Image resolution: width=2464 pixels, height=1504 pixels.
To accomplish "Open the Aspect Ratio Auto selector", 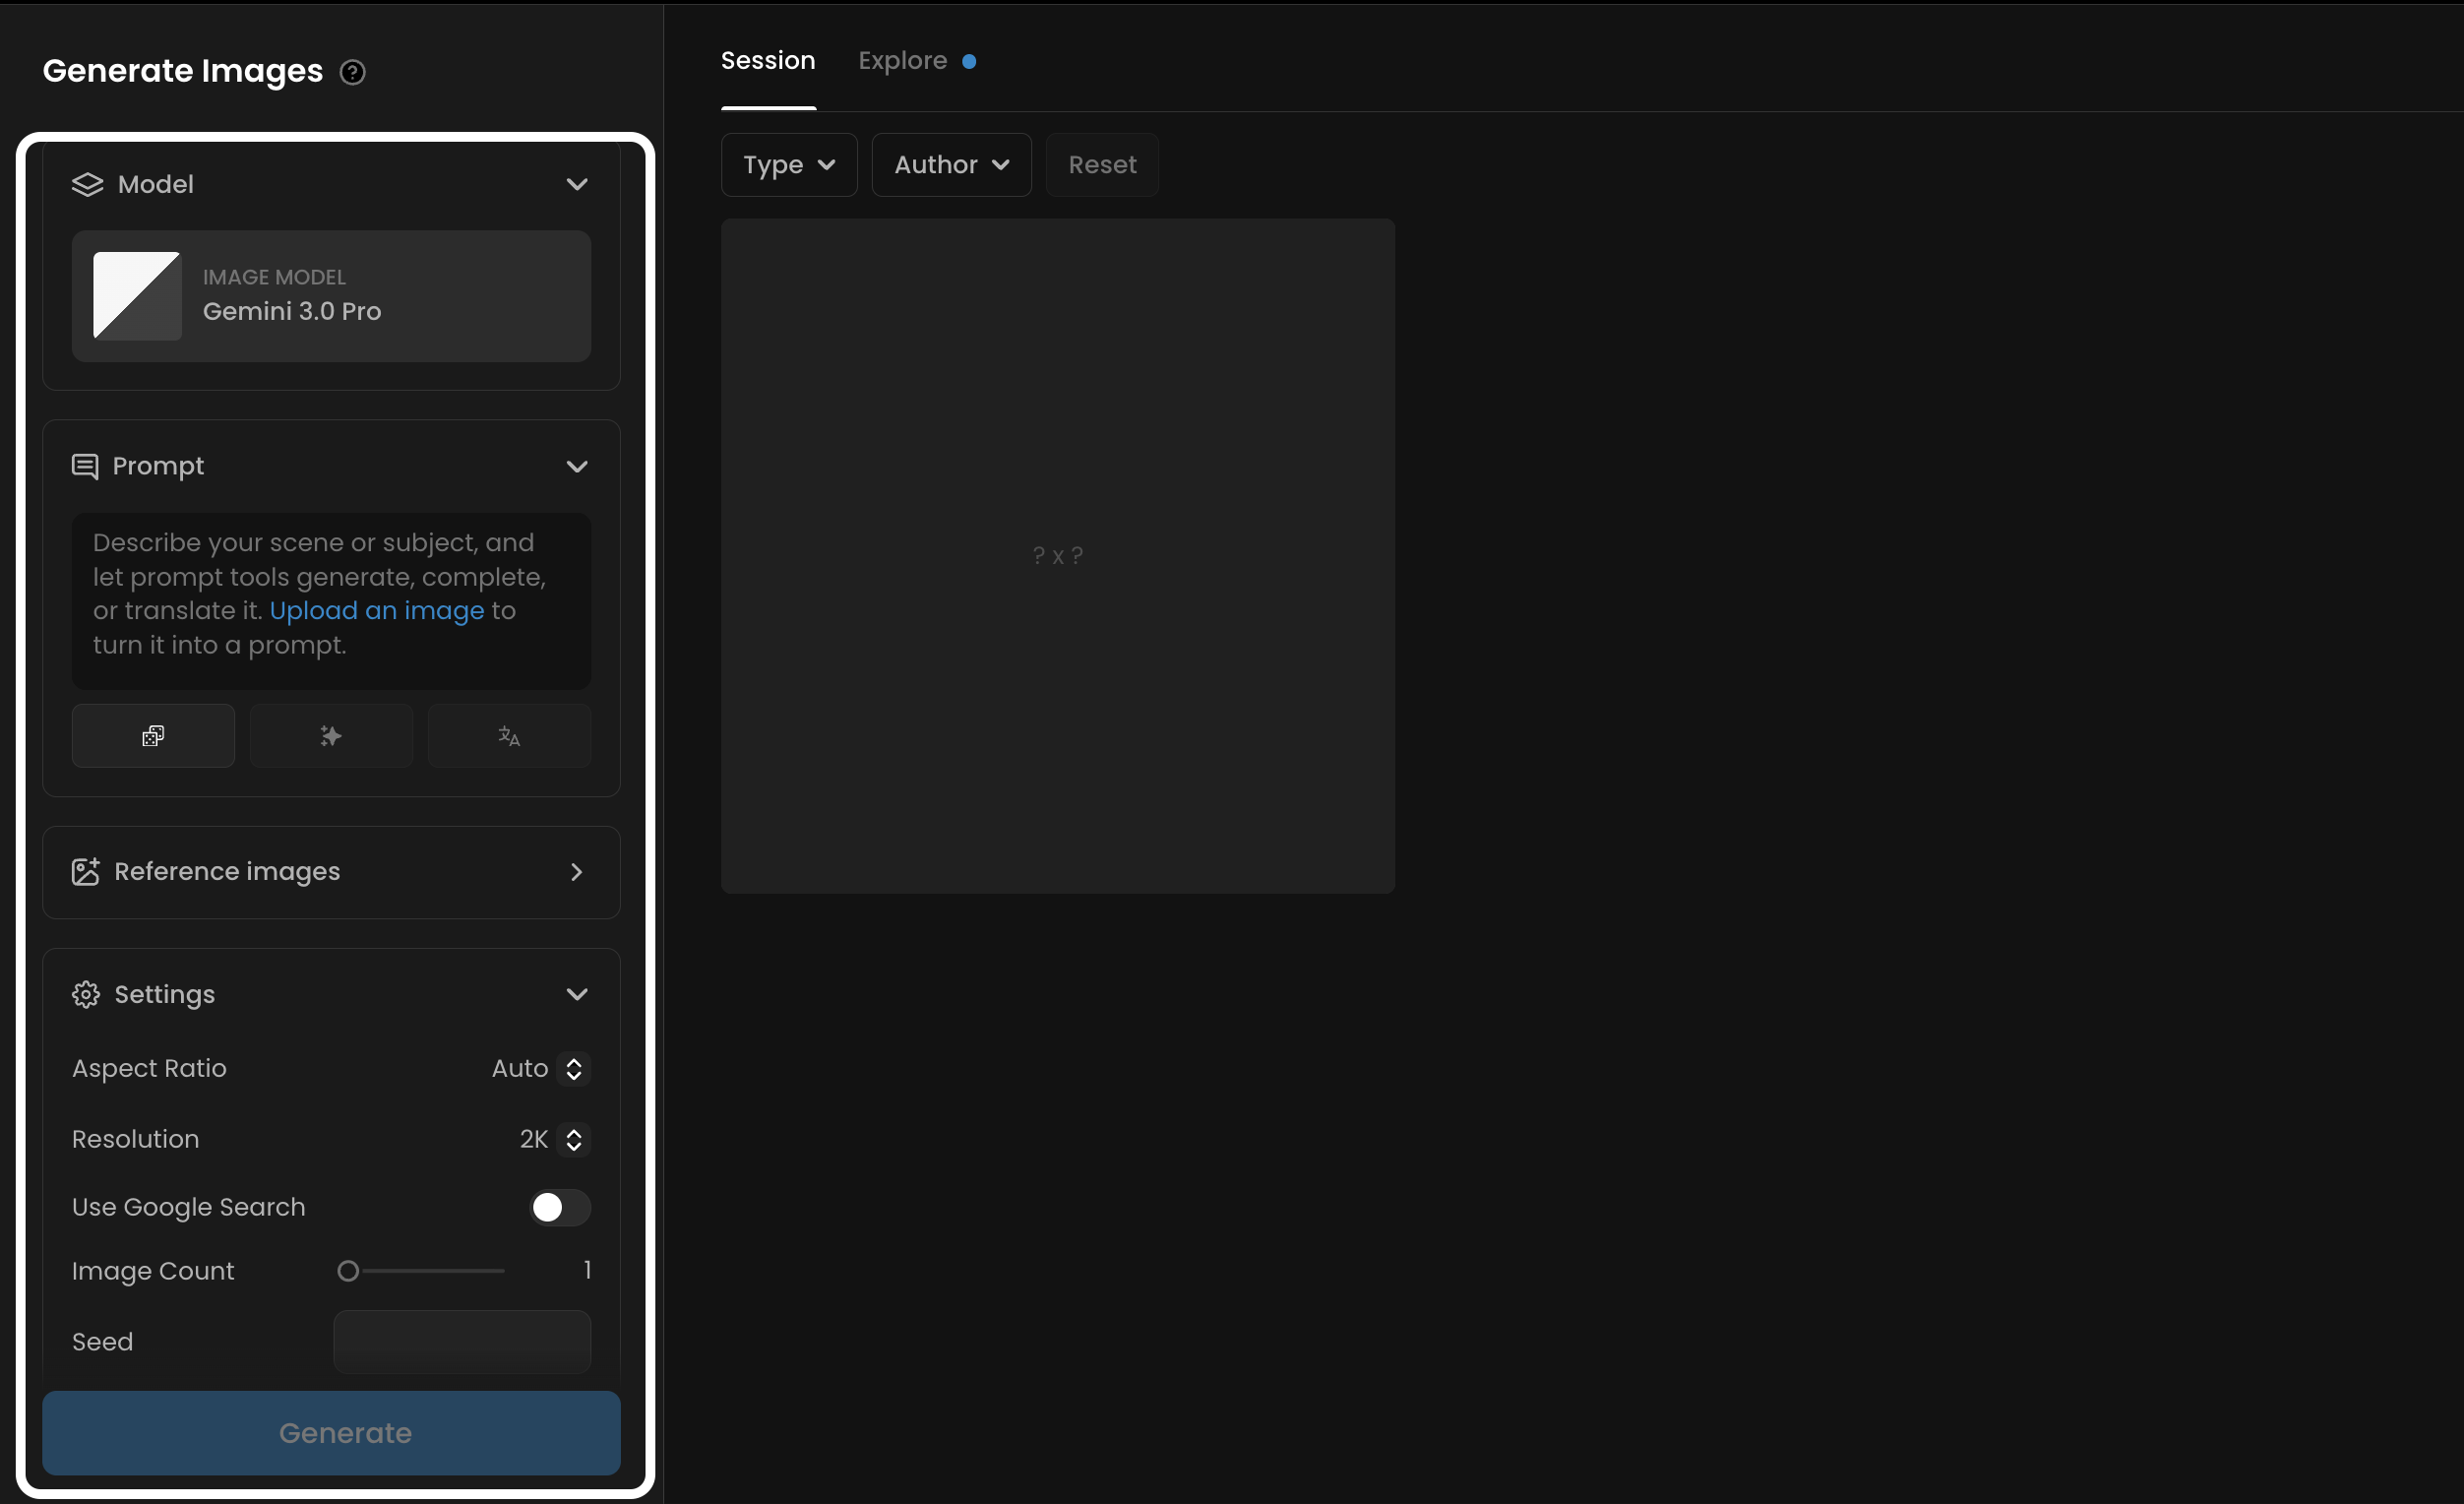I will coord(540,1068).
